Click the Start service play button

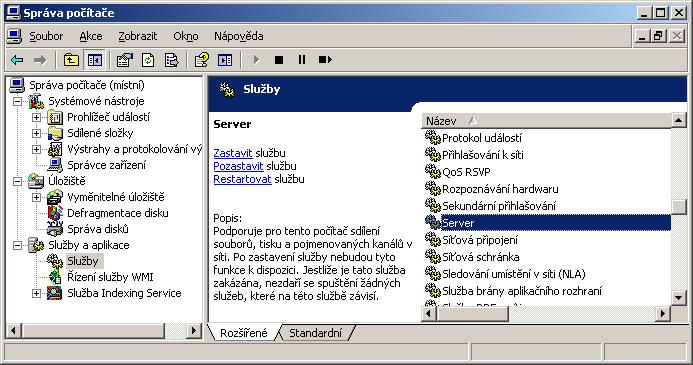(x=256, y=60)
